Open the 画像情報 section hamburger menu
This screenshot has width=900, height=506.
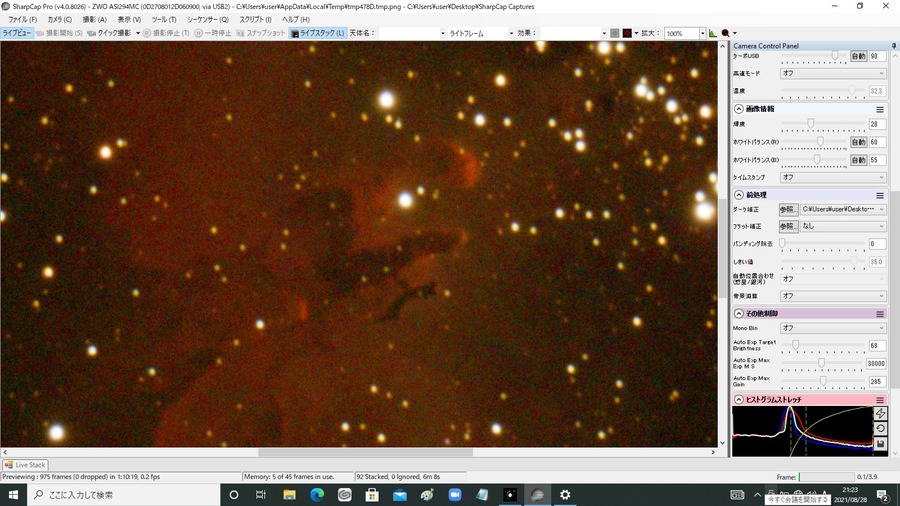(x=880, y=109)
